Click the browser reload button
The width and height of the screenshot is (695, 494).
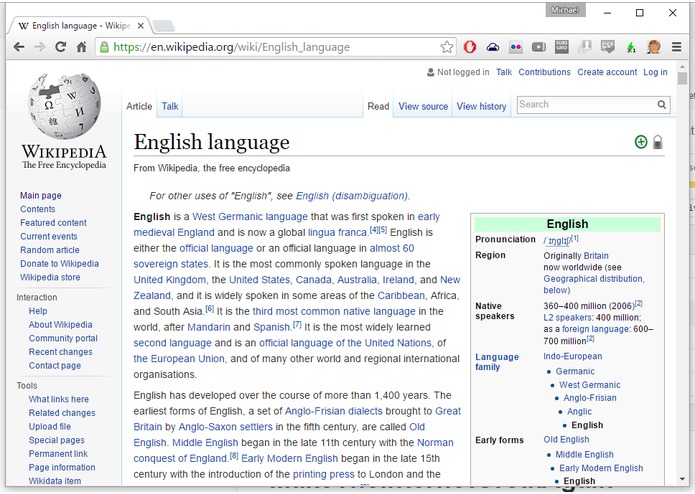(x=61, y=47)
